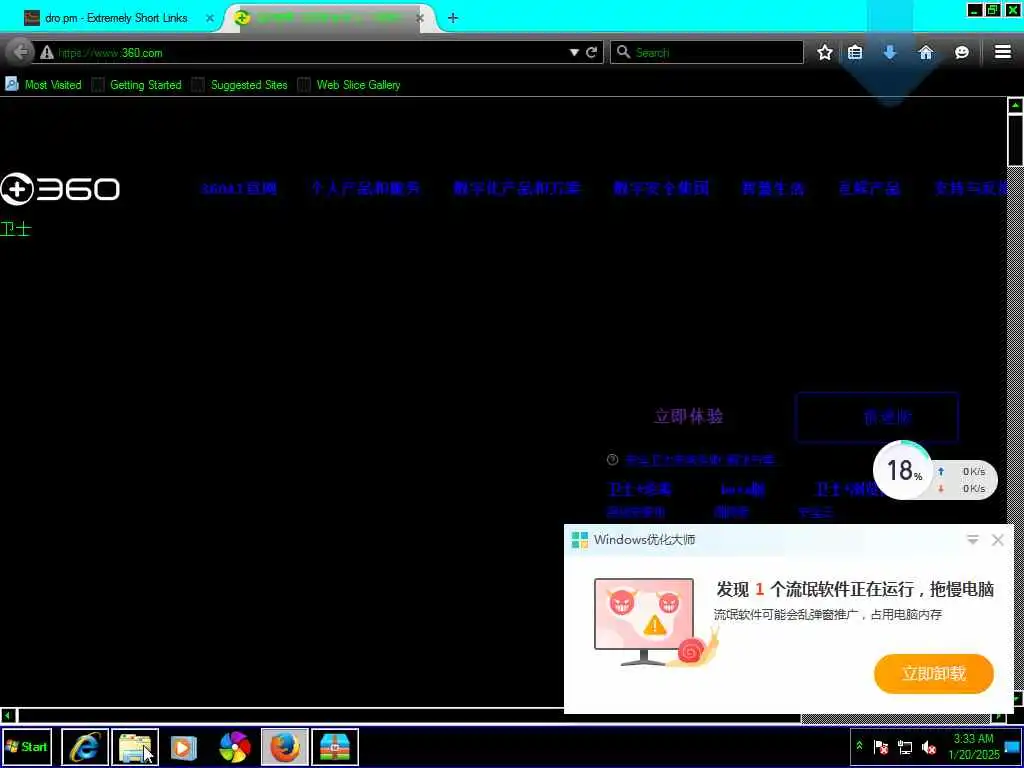Click the Windows优化大师 logo icon
Screen dimensions: 1024x768
click(x=580, y=540)
